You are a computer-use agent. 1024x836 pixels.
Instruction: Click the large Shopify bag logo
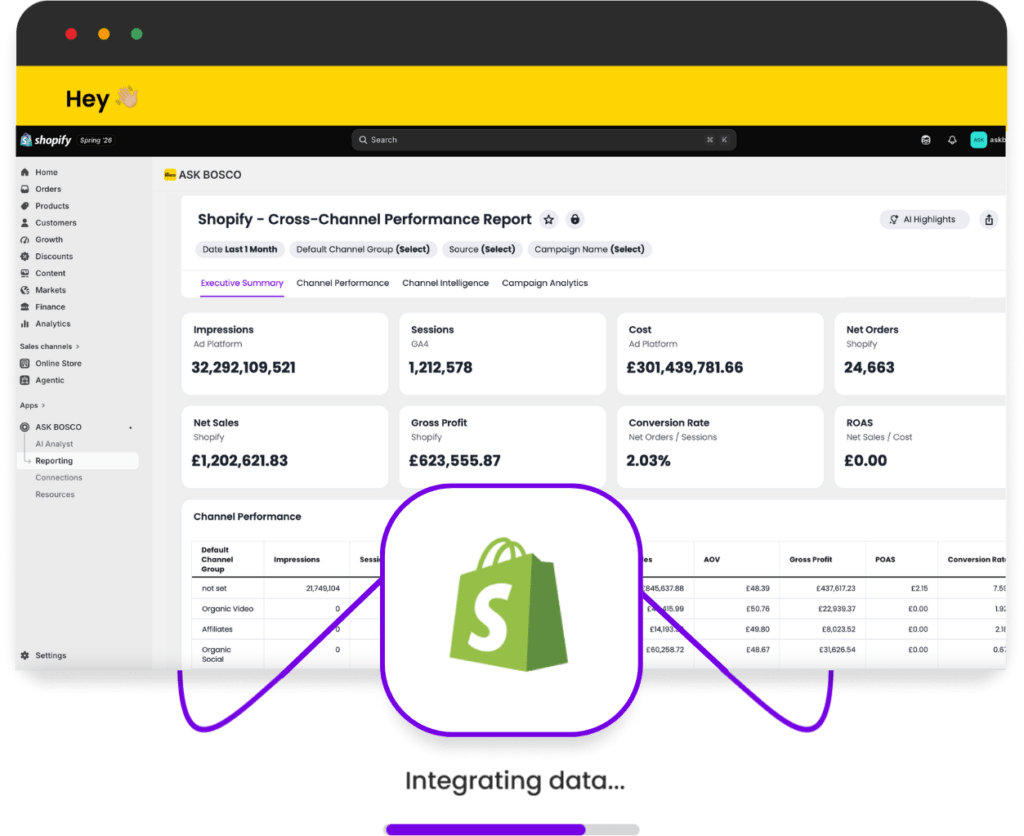[x=509, y=604]
